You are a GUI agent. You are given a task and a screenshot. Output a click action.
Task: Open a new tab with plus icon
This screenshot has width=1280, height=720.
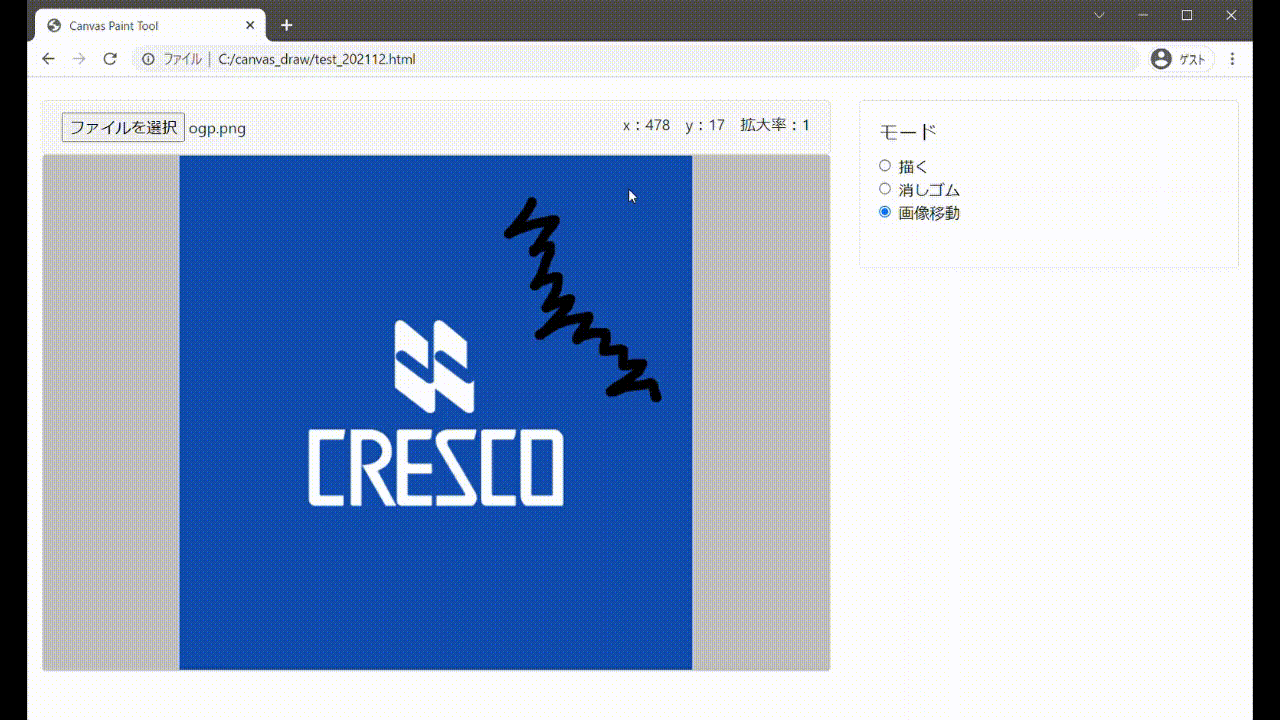coord(287,25)
